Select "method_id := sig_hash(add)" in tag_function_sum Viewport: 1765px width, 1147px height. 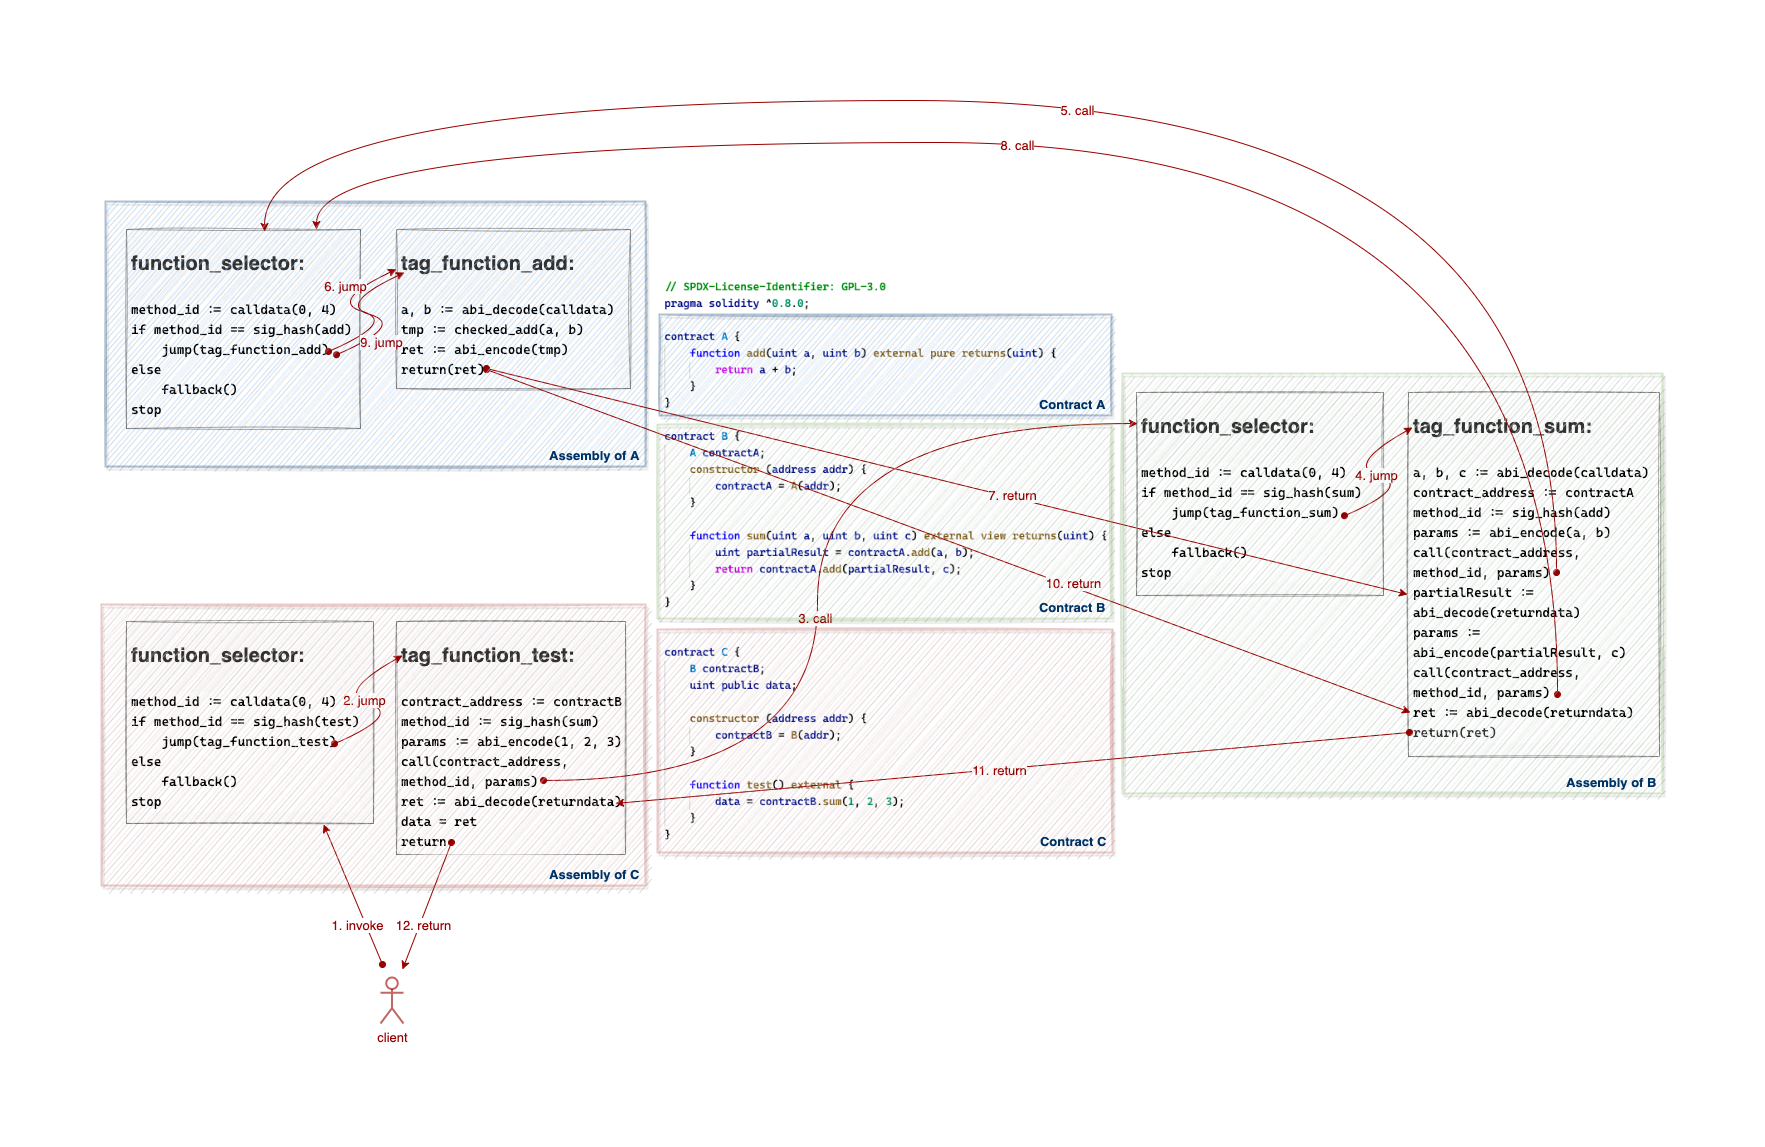[1511, 513]
